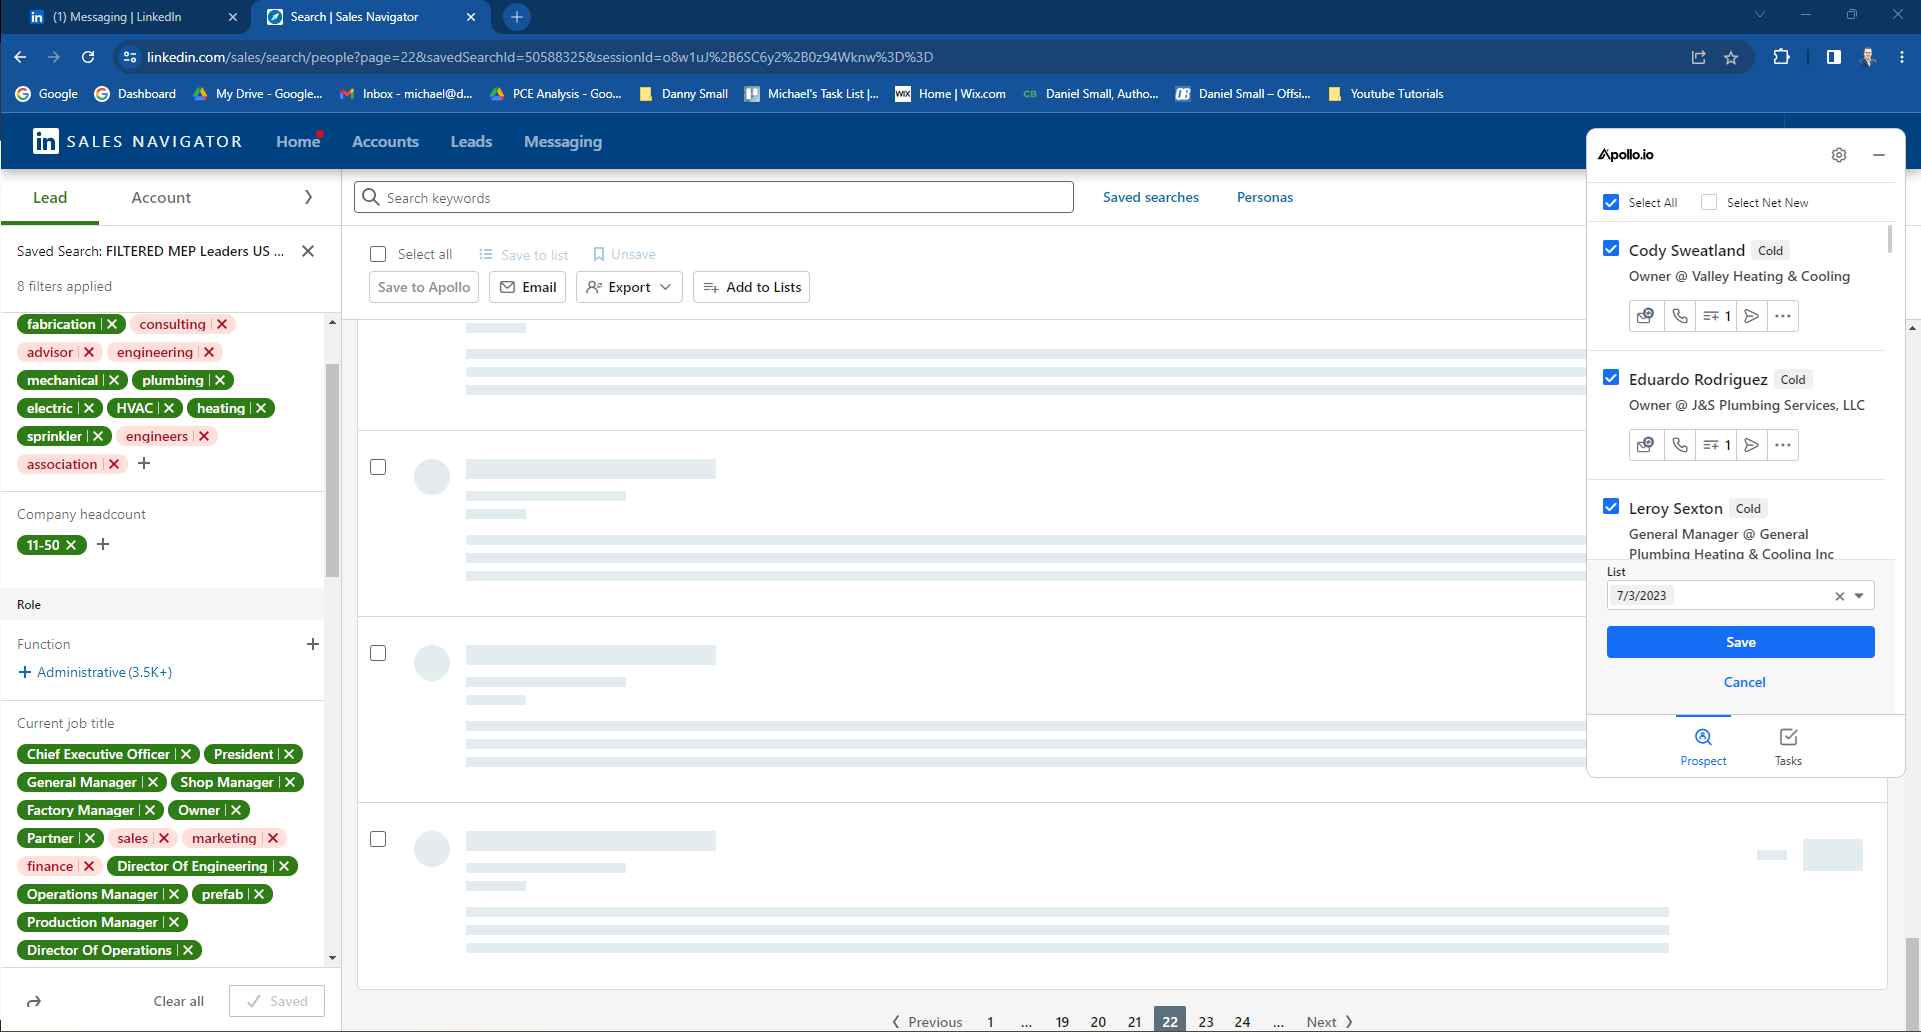Open the List dropdown arrow
This screenshot has height=1032, width=1921.
[x=1859, y=596]
